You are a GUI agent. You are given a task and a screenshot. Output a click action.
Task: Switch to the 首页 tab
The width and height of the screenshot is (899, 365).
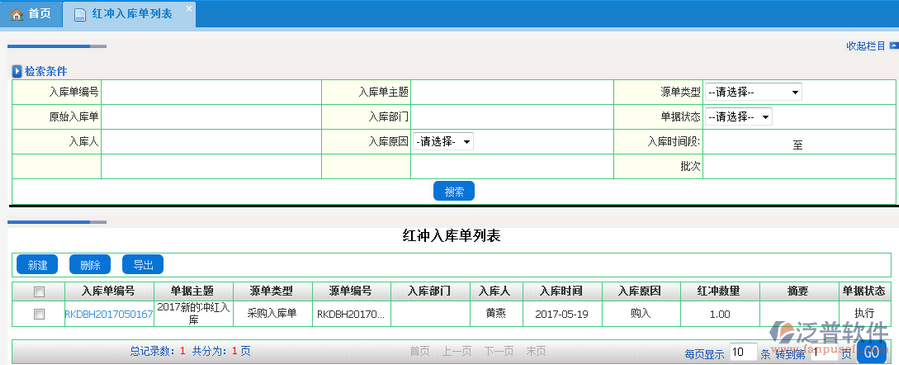31,14
